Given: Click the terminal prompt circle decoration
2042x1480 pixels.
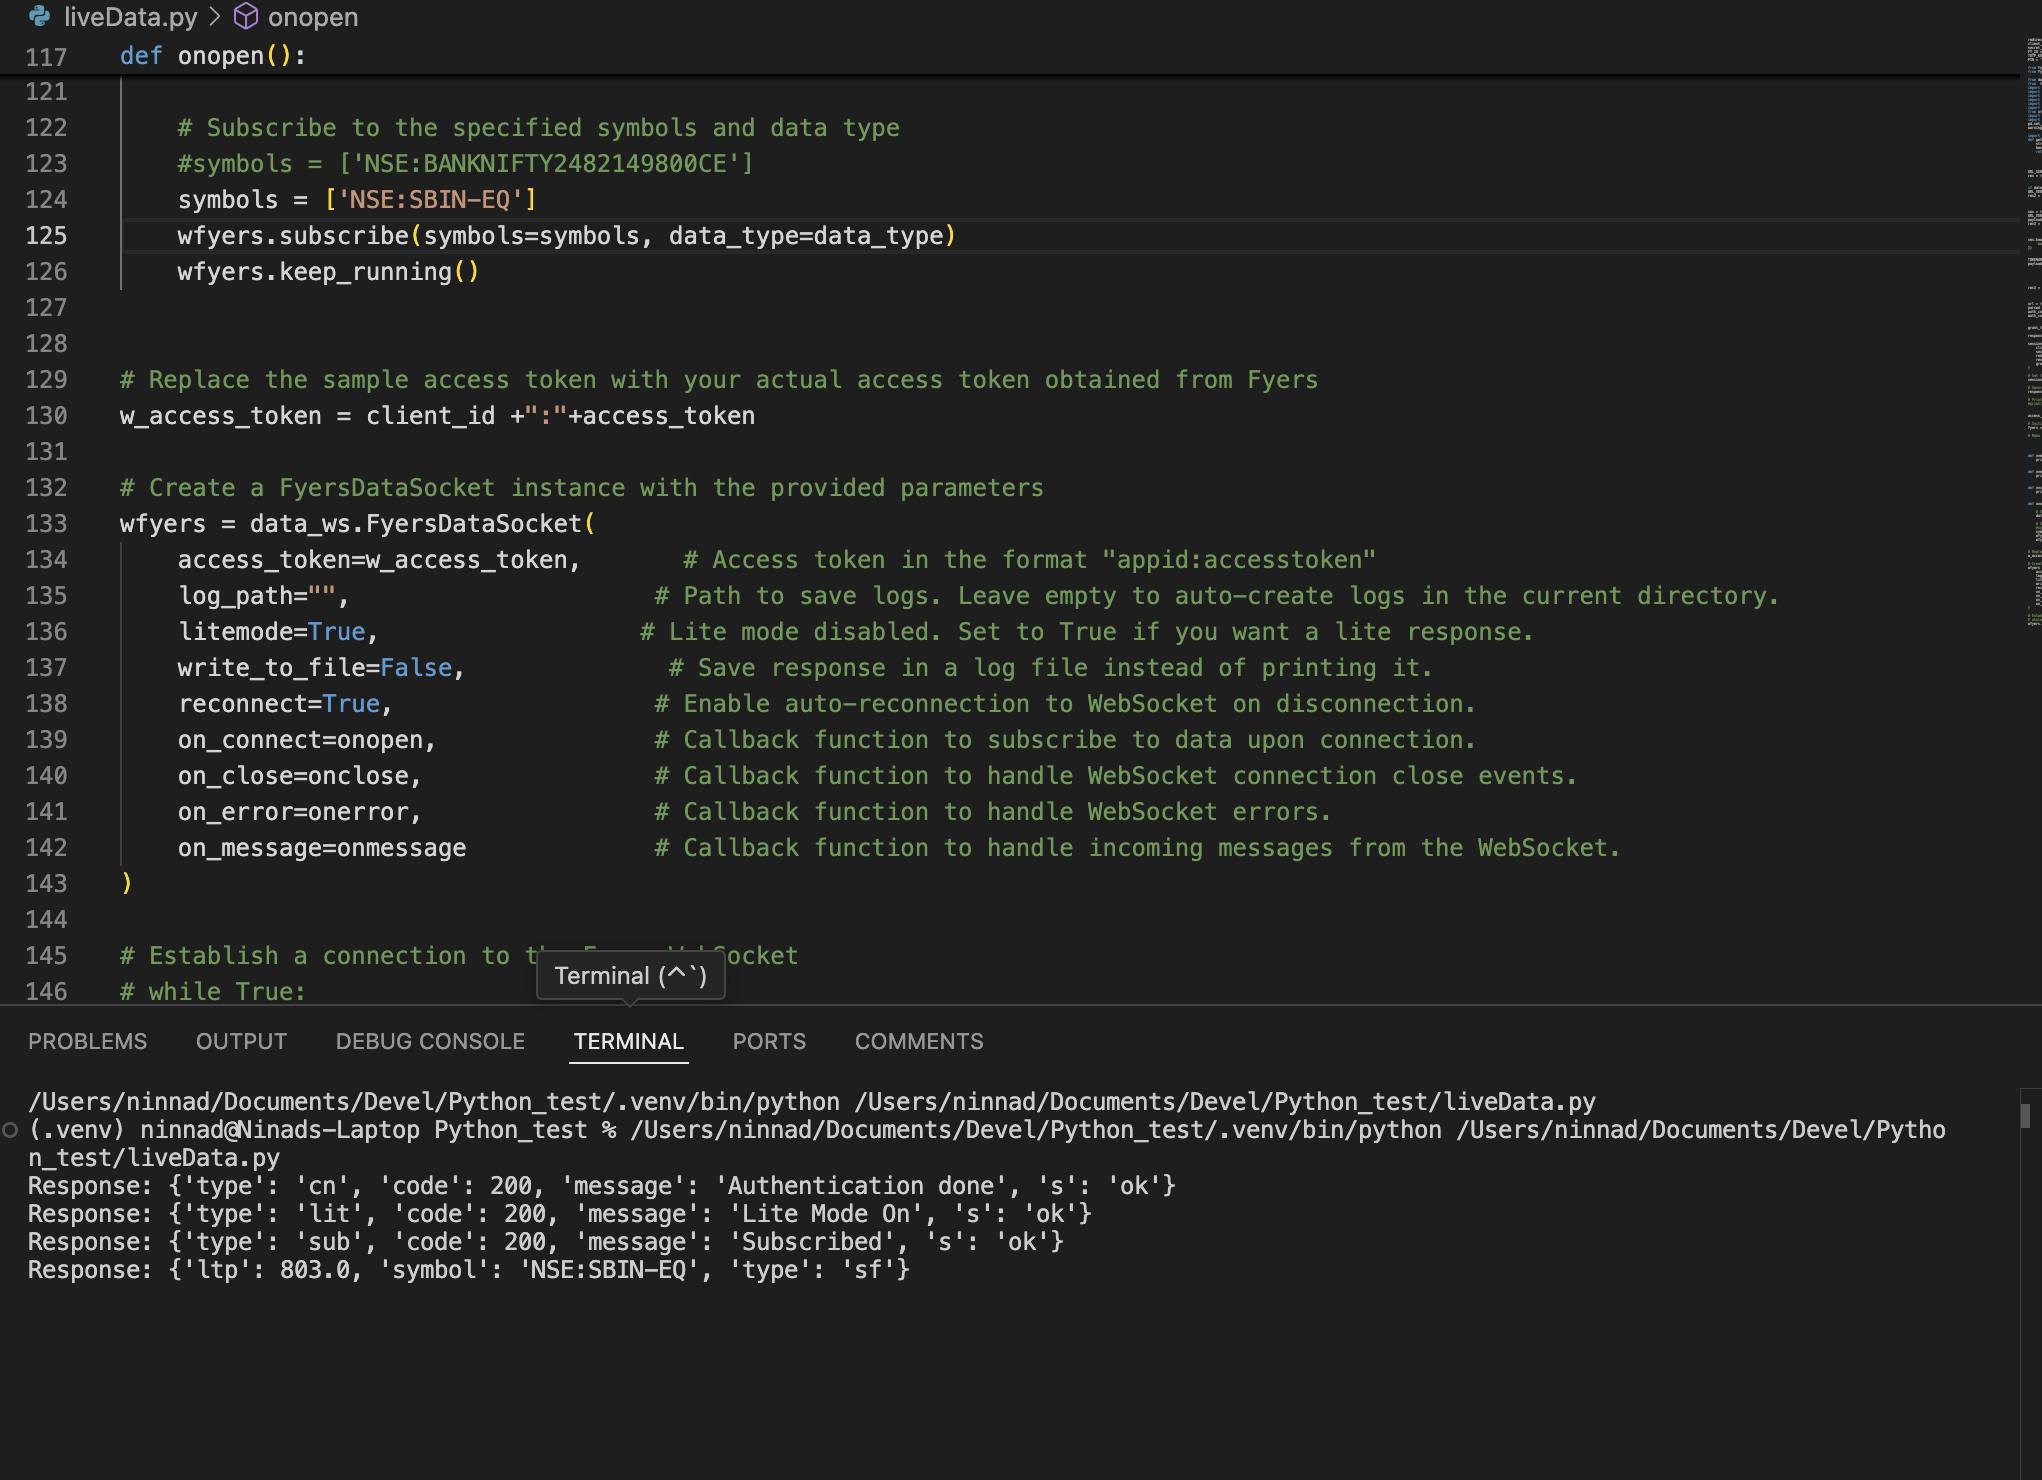Looking at the screenshot, I should [x=10, y=1130].
